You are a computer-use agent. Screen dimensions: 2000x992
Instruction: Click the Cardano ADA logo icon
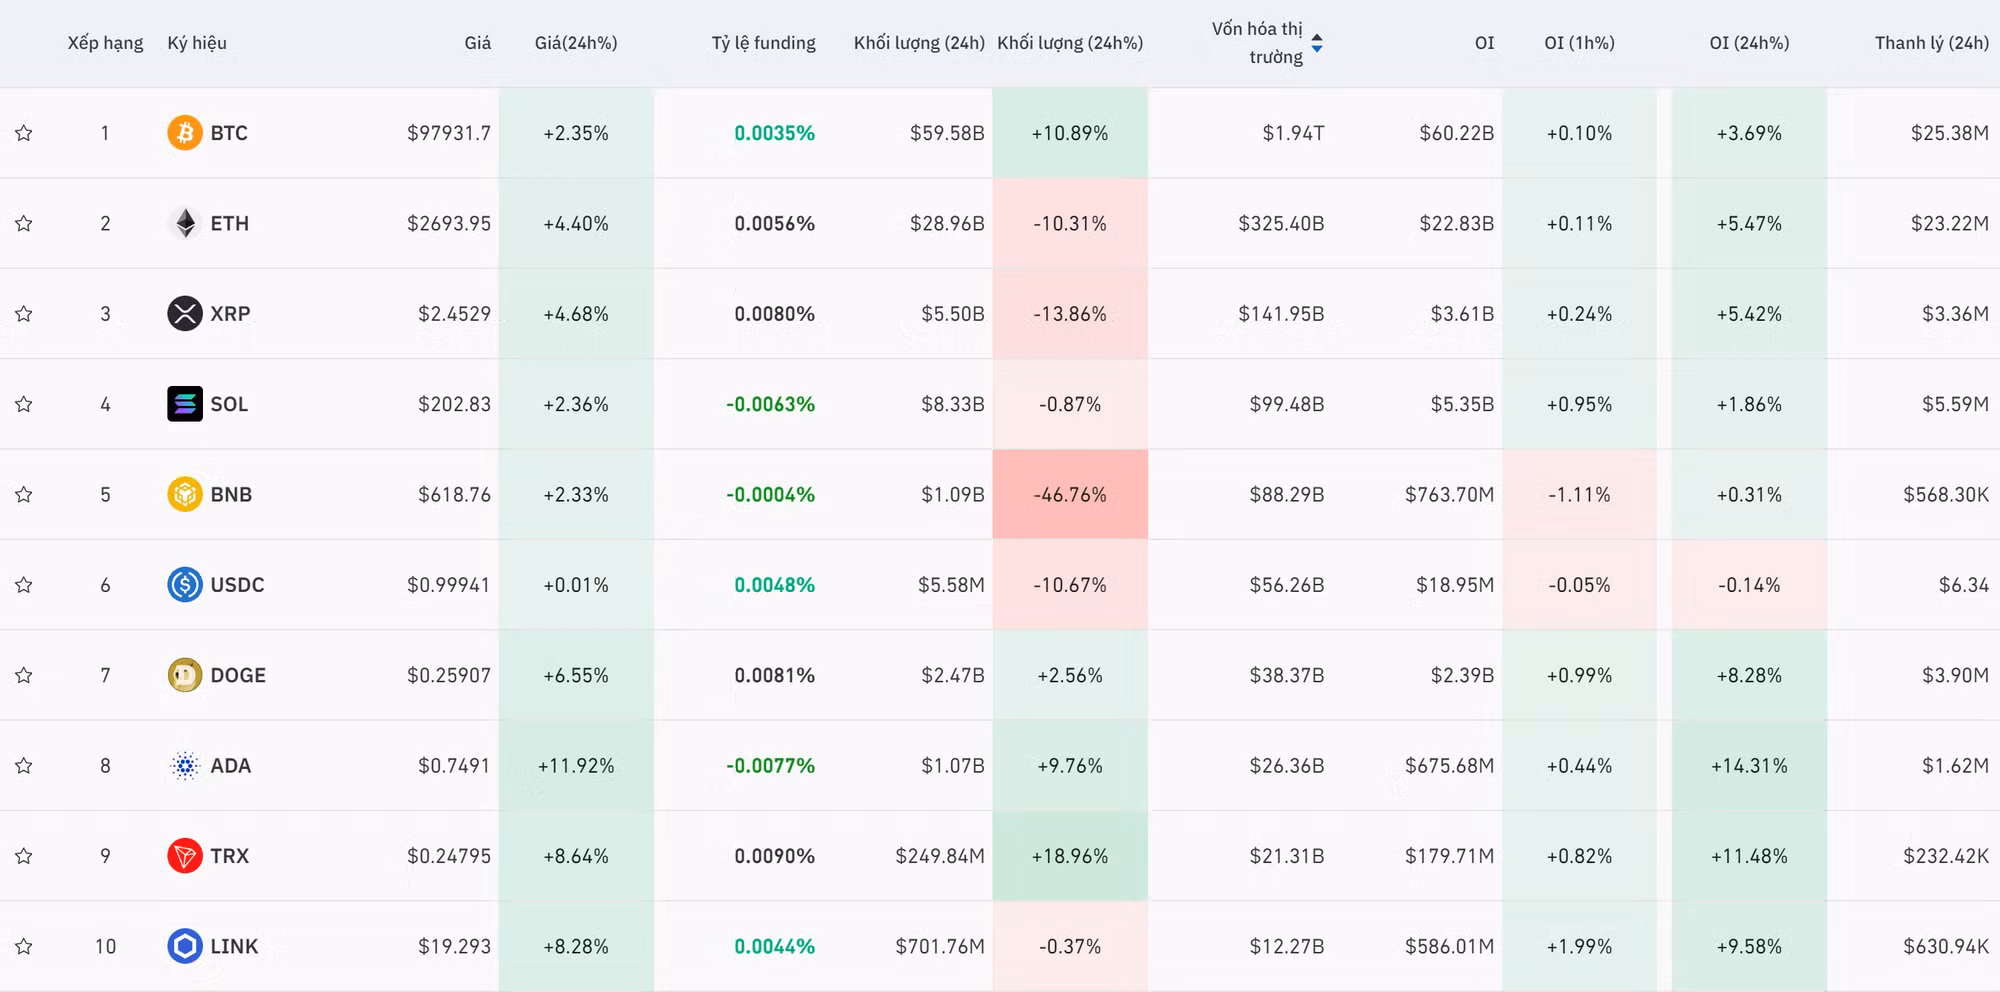point(185,766)
